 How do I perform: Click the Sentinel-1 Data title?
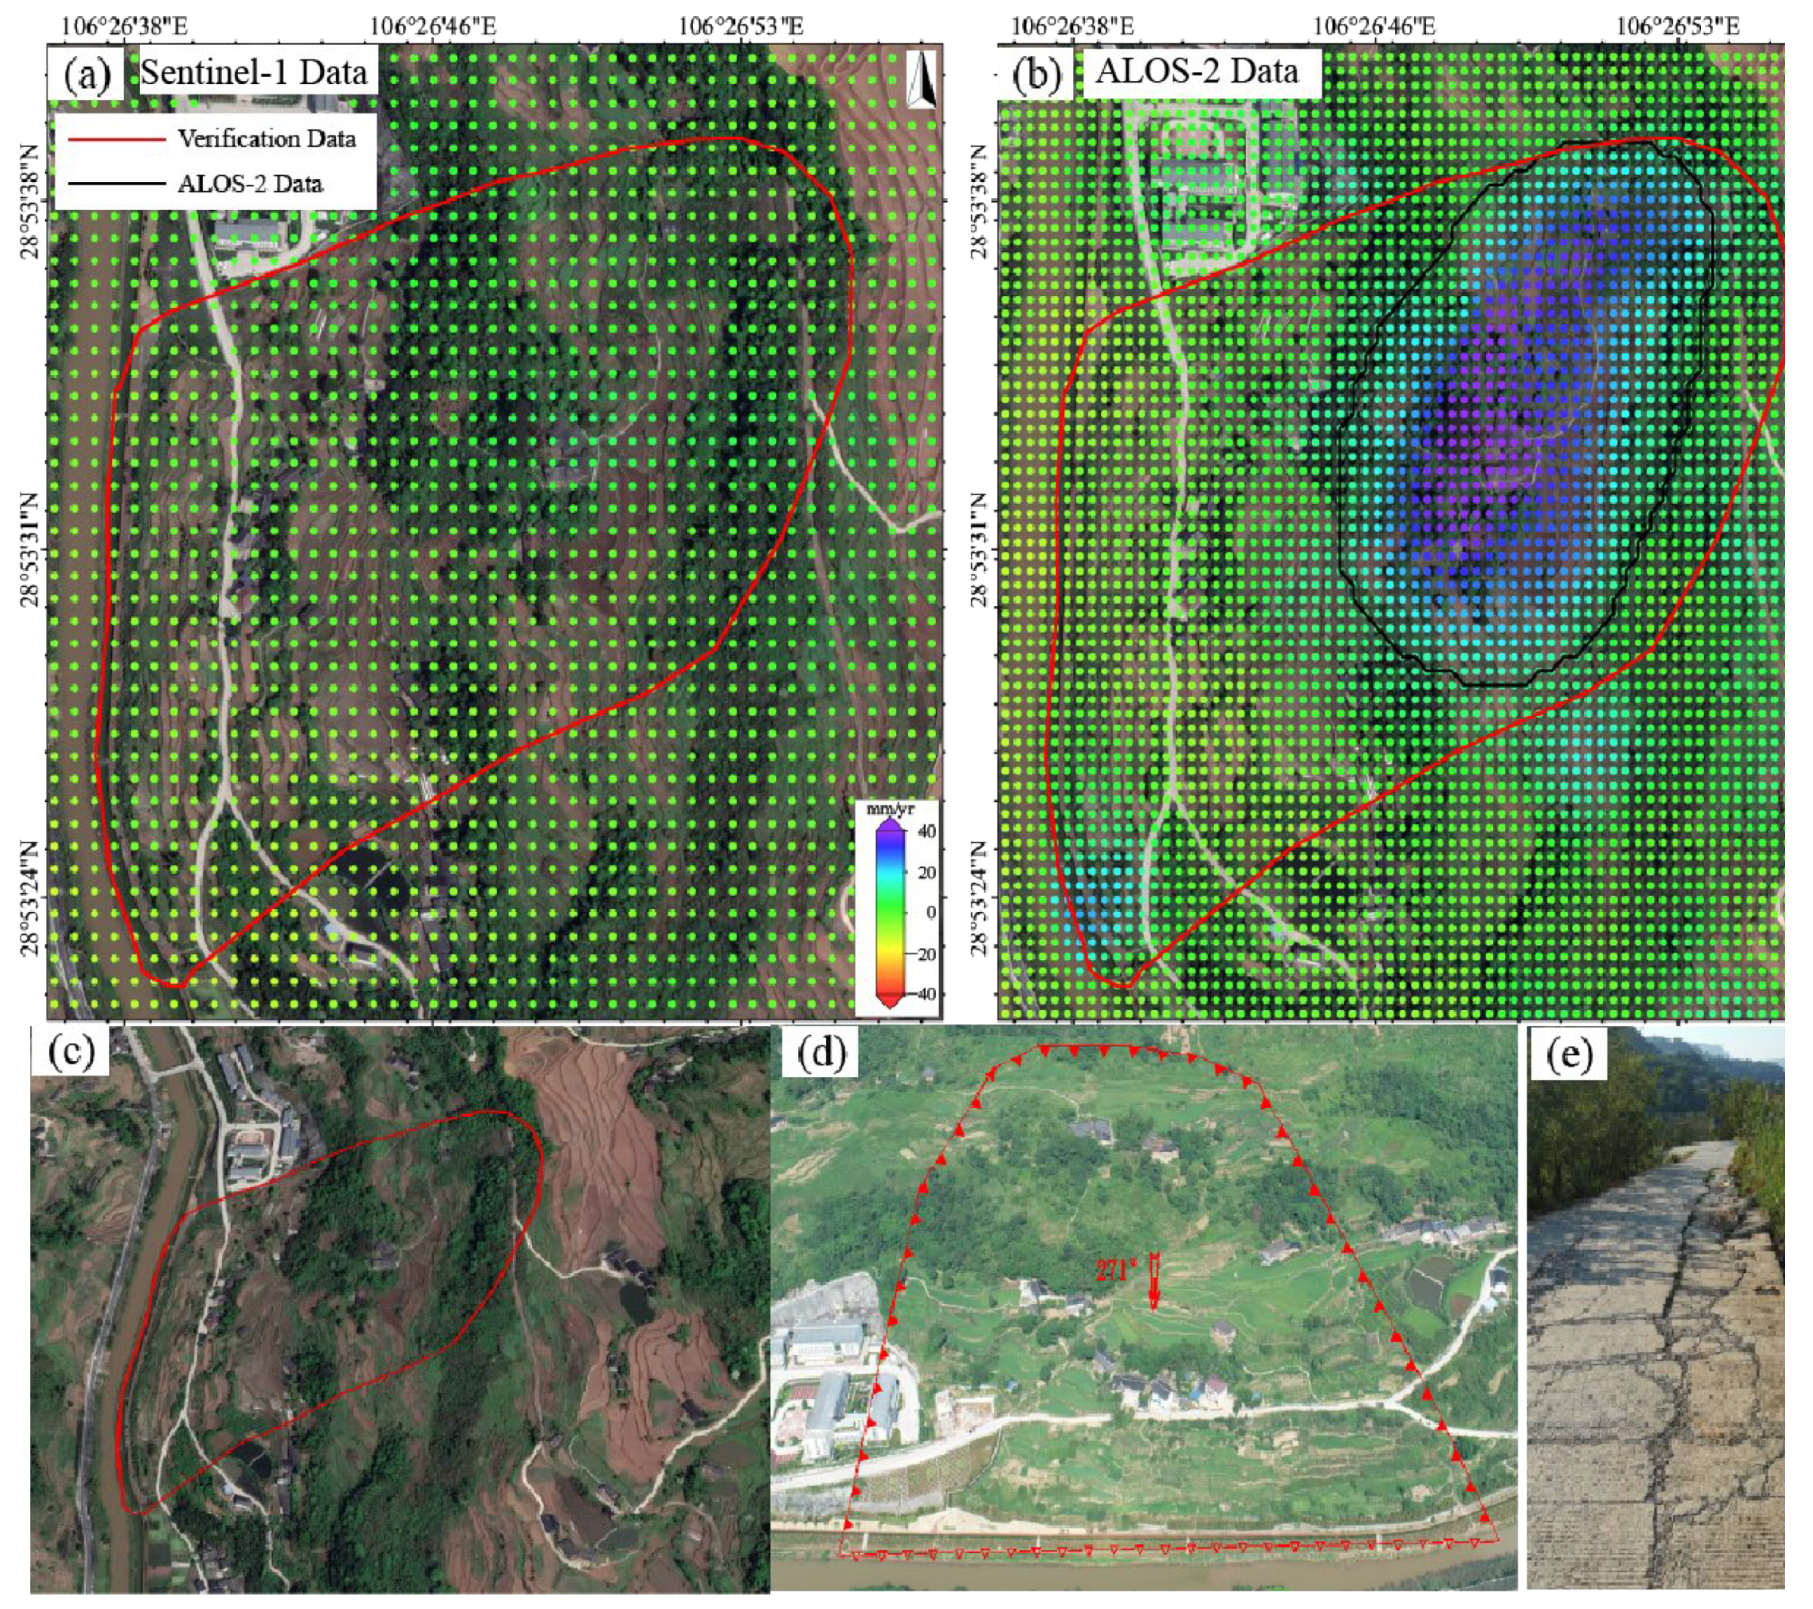tap(254, 73)
